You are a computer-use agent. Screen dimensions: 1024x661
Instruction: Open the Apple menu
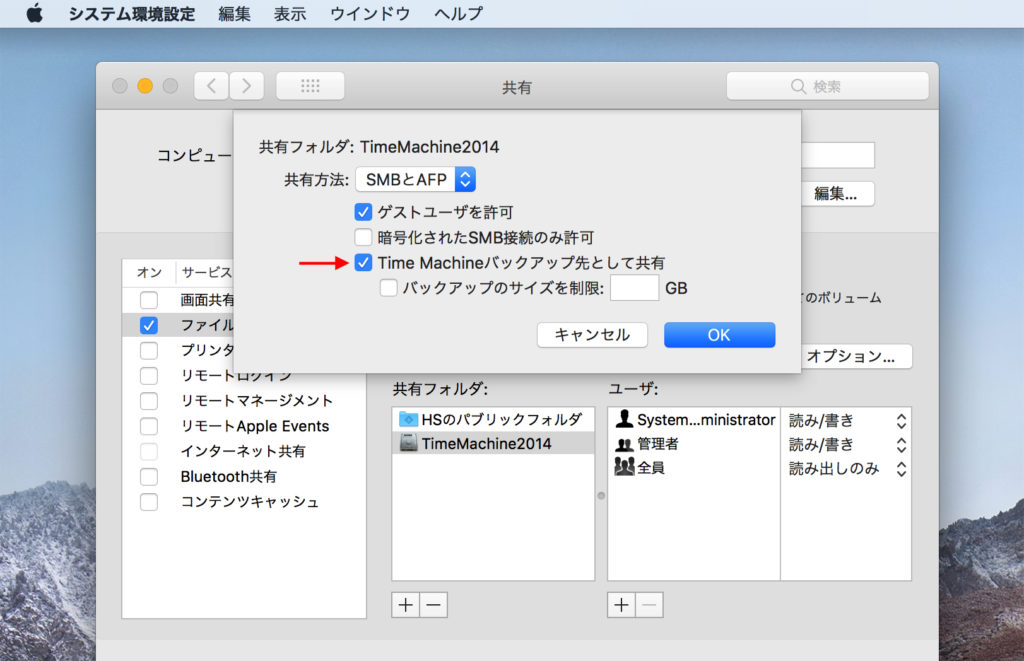pyautogui.click(x=35, y=14)
